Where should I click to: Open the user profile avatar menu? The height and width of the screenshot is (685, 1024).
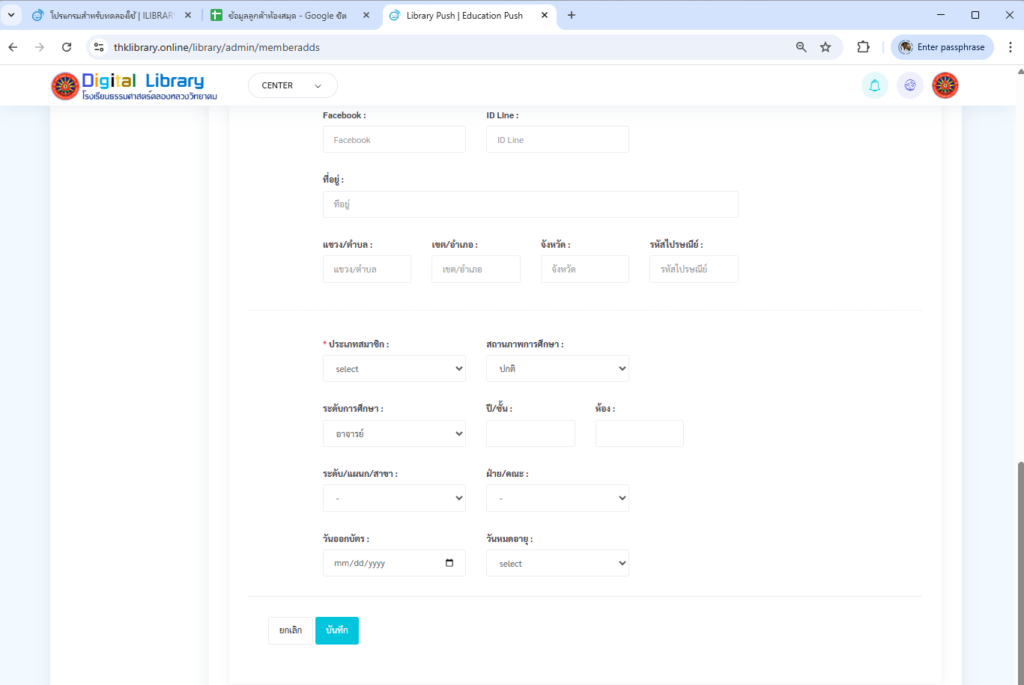point(945,86)
